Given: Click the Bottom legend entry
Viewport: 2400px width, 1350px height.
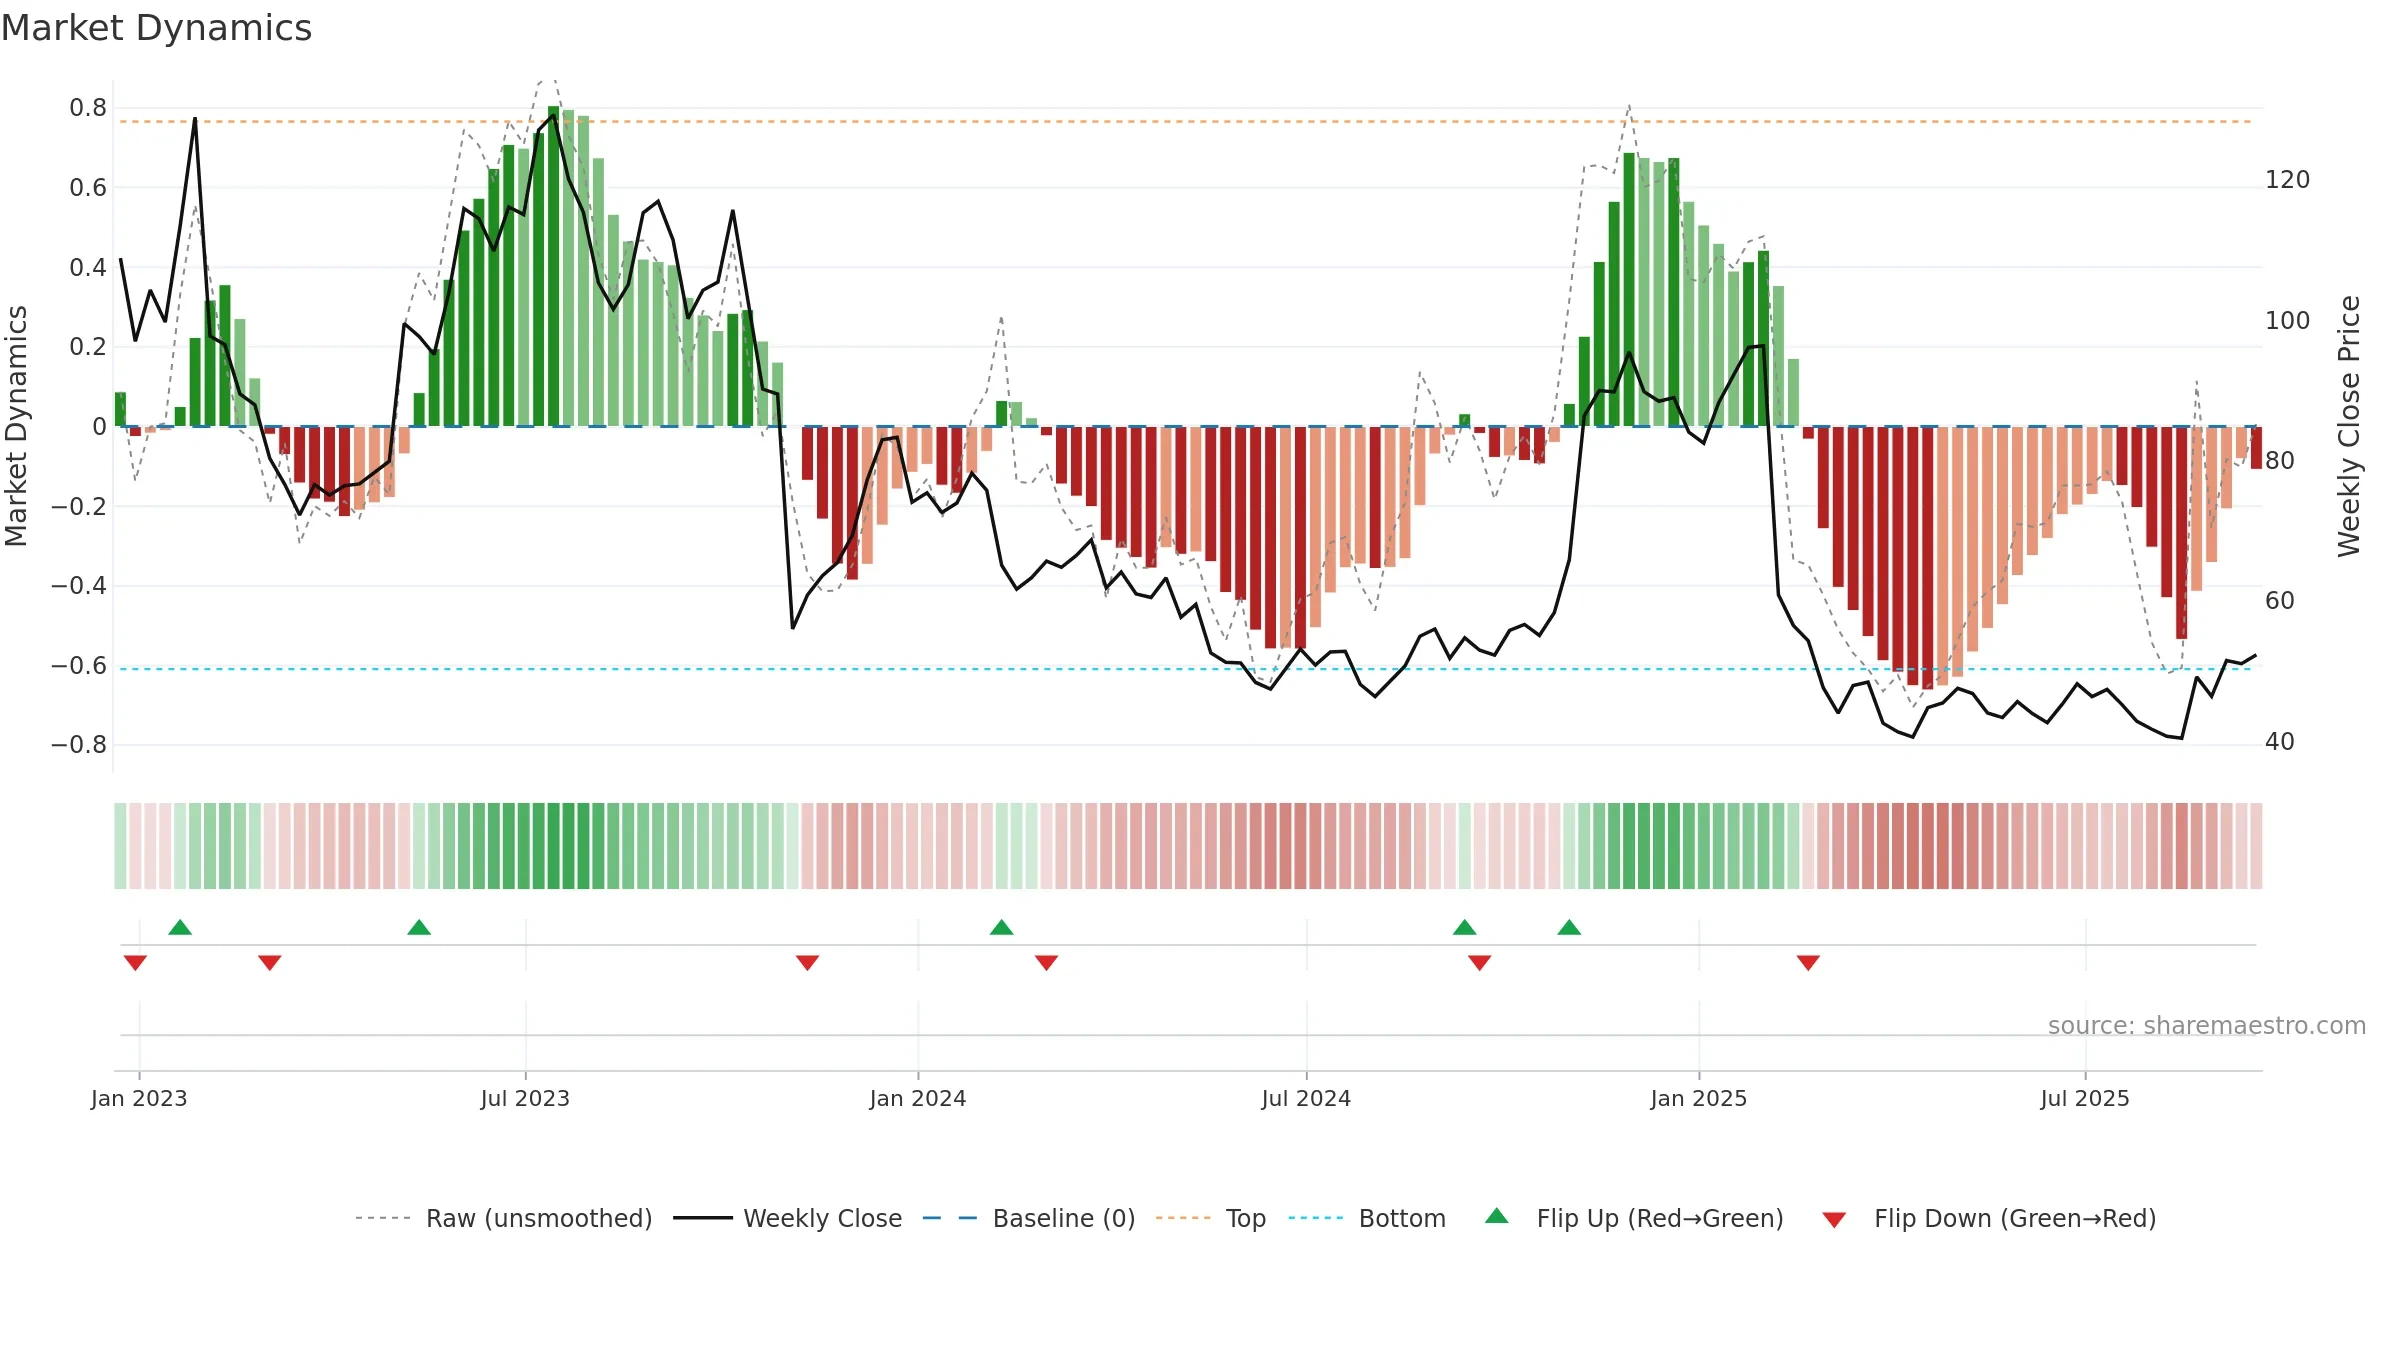Looking at the screenshot, I should (x=1367, y=1218).
